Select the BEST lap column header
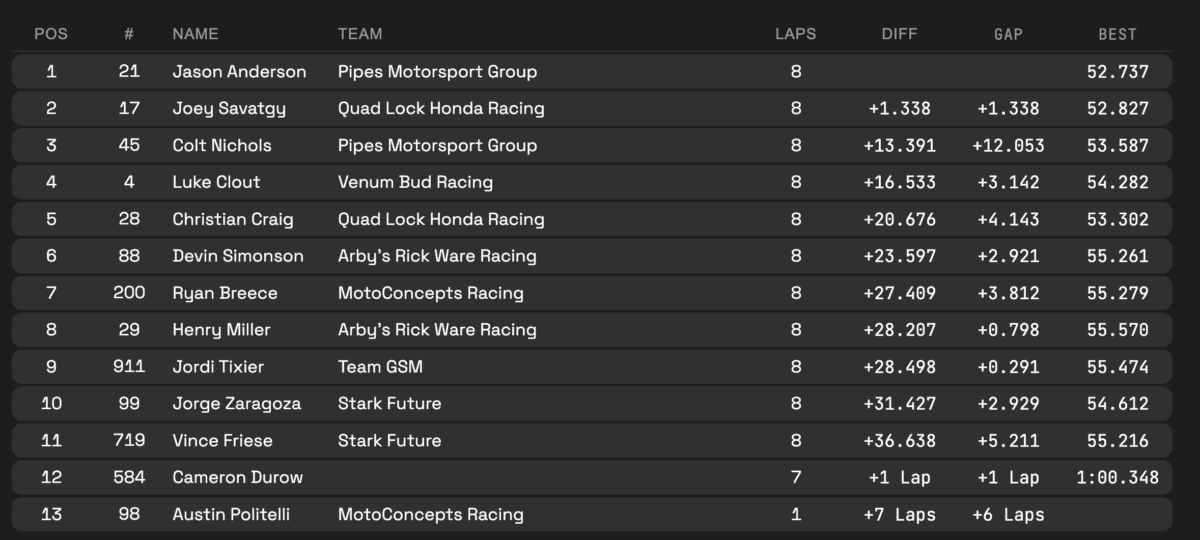 (1117, 34)
